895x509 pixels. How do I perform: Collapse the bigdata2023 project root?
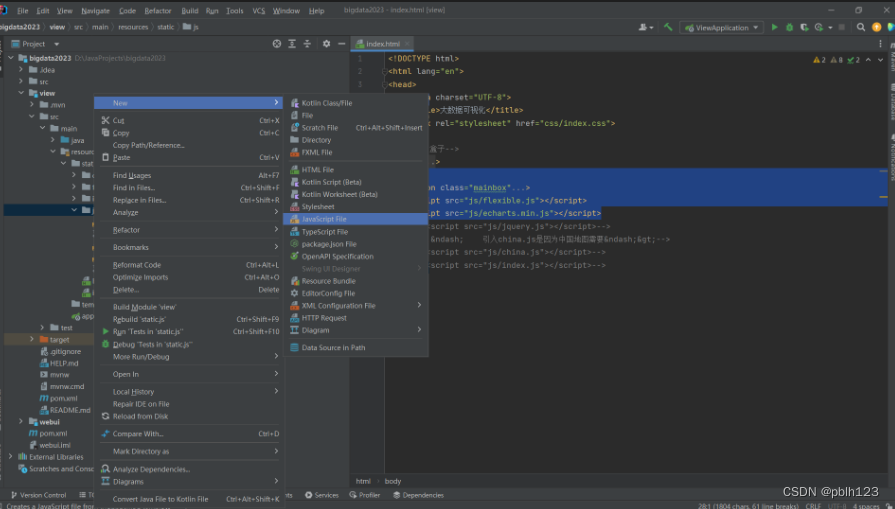11,58
